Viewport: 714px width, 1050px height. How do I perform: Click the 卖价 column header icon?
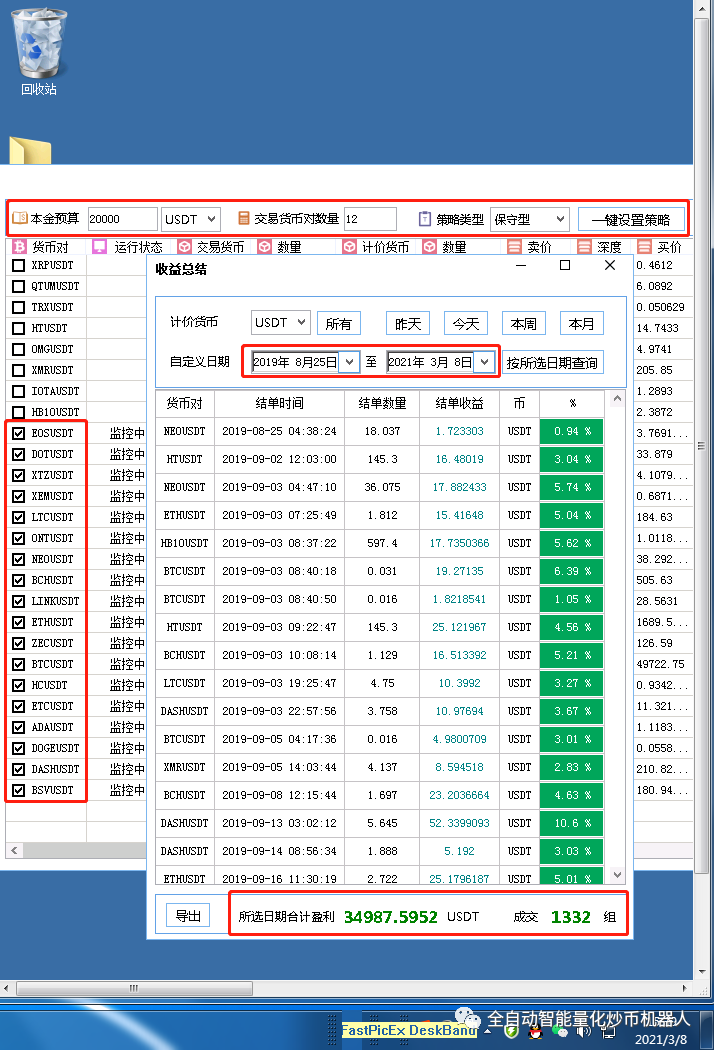pos(514,247)
